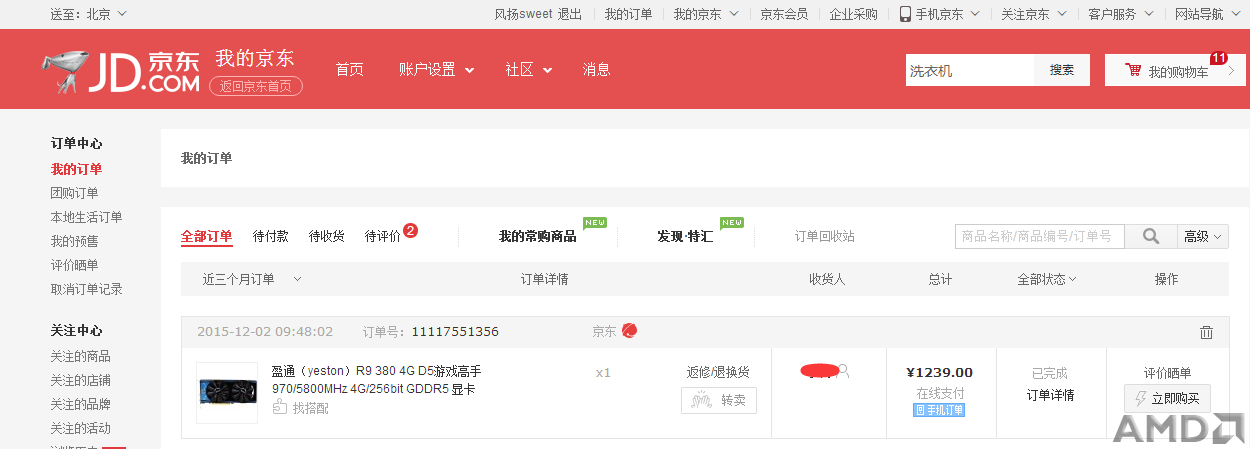Open 京东会员 link
Image resolution: width=1250 pixels, height=449 pixels.
(x=784, y=14)
